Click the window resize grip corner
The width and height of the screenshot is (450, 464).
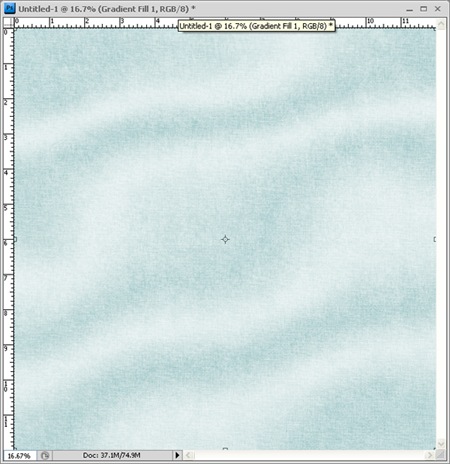tap(441, 455)
